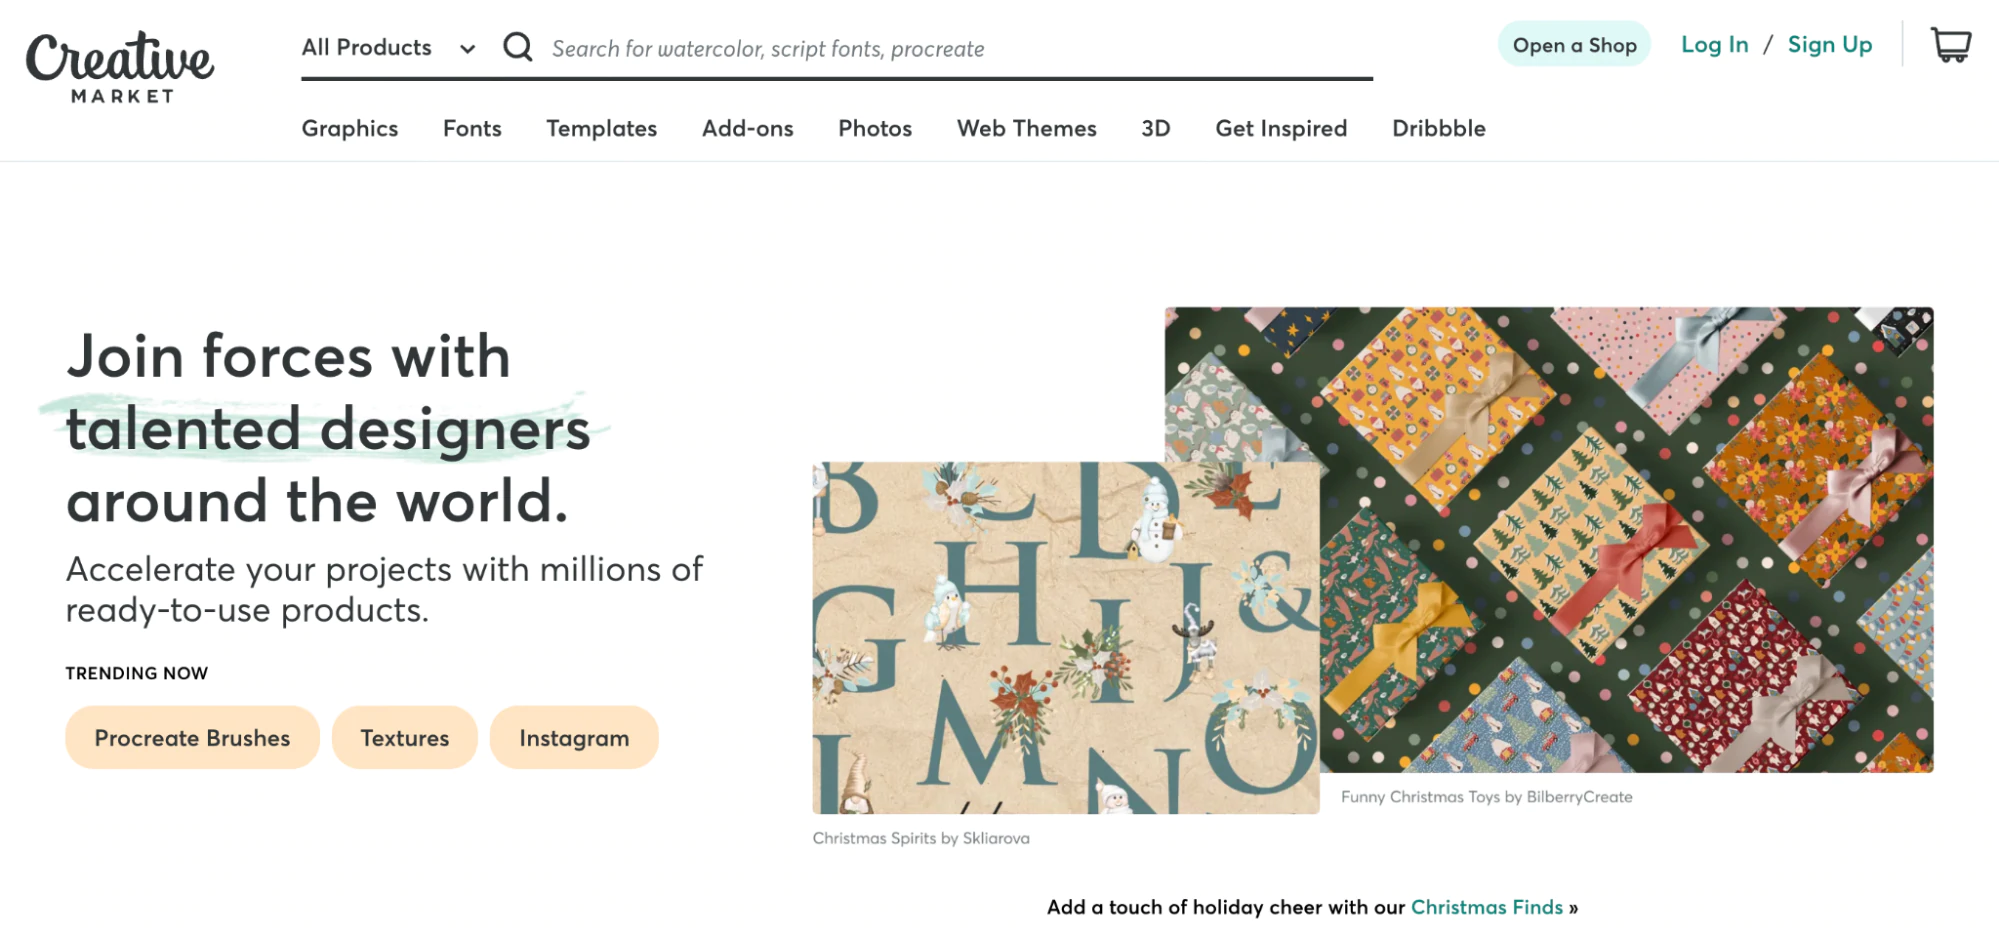The image size is (1999, 935).
Task: Open the Get Inspired menu item
Action: [x=1281, y=129]
